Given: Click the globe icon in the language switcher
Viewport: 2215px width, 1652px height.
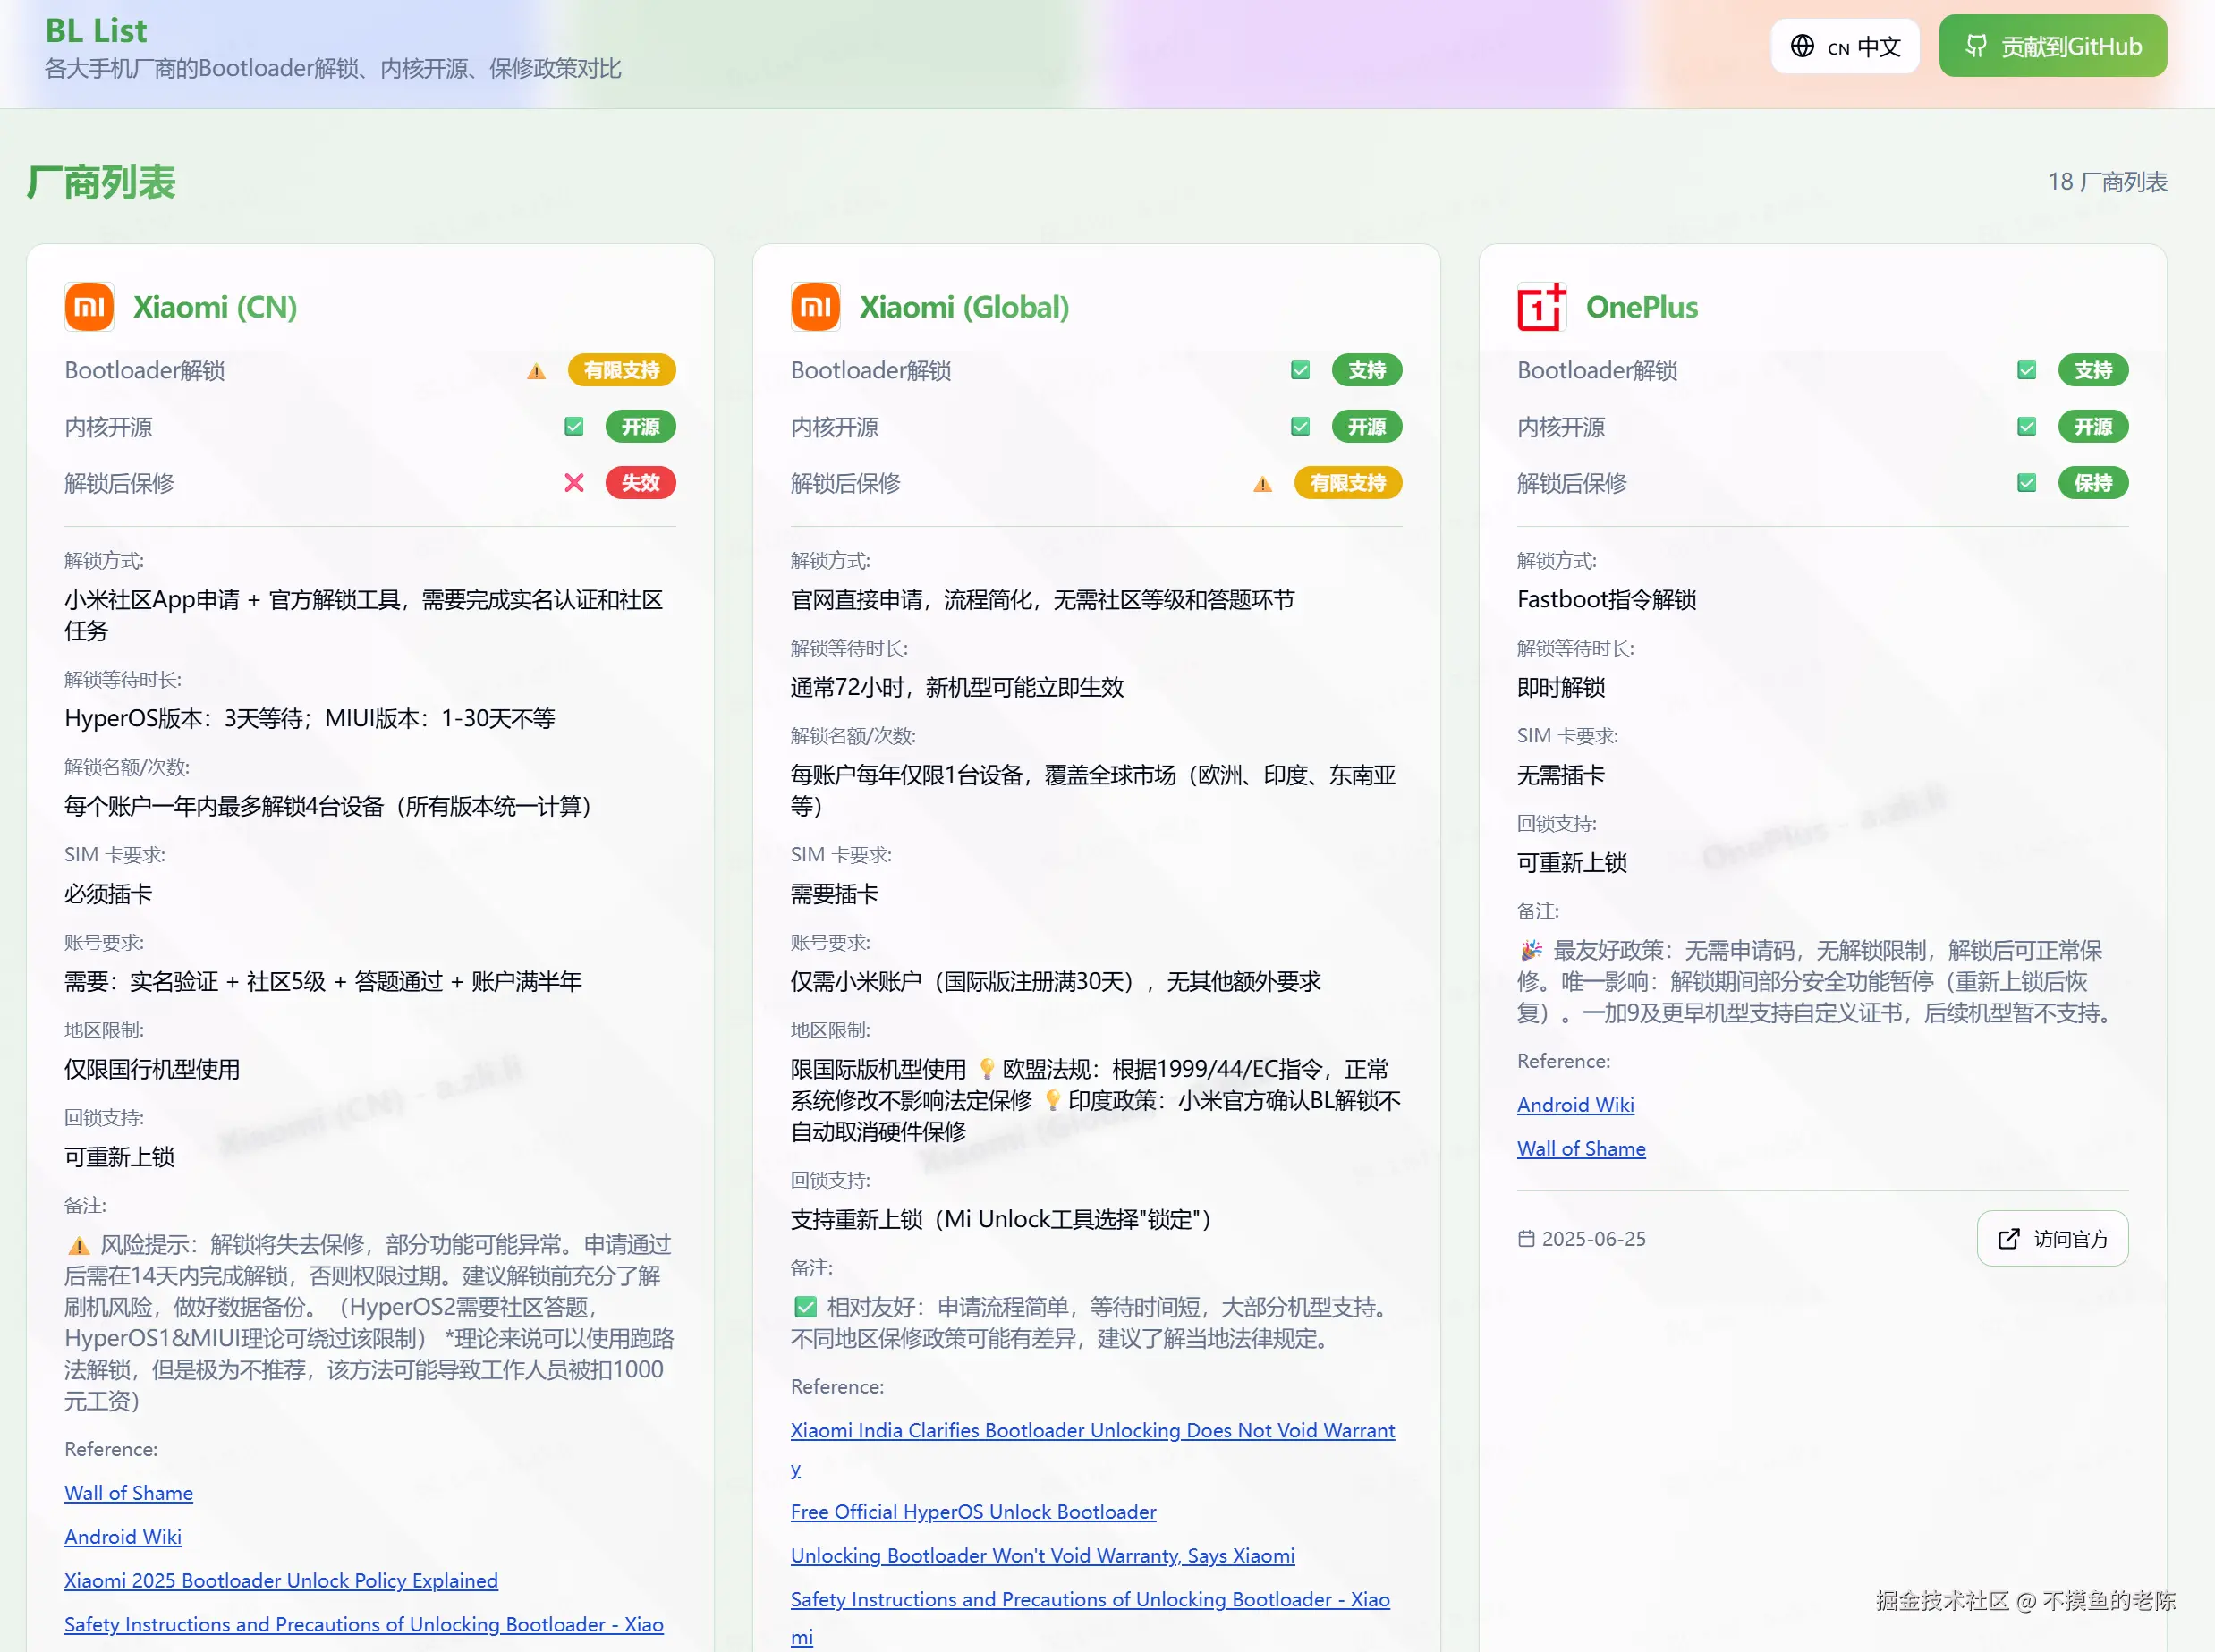Looking at the screenshot, I should [1802, 46].
